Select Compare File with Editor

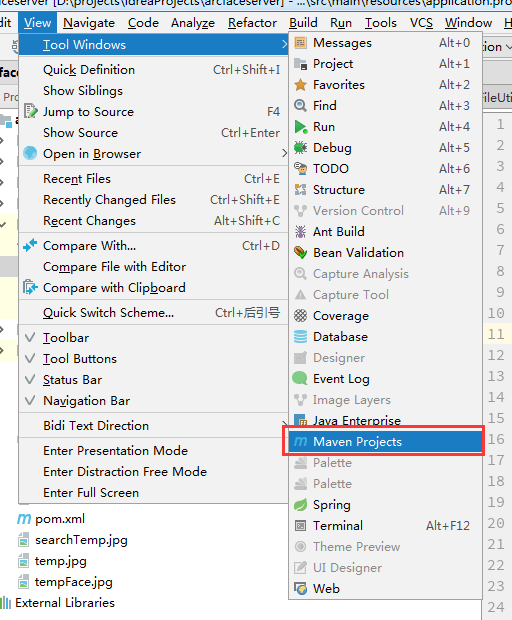[x=153, y=266]
